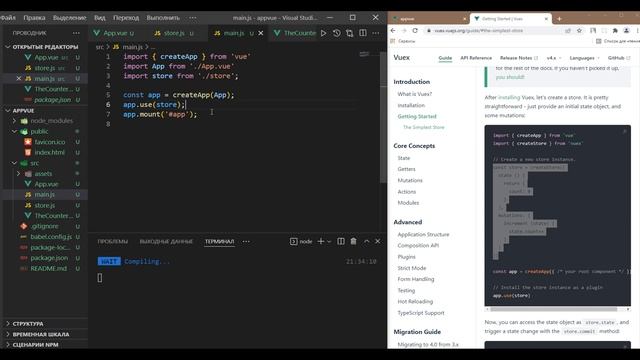Open the Release Notes link

click(x=519, y=58)
